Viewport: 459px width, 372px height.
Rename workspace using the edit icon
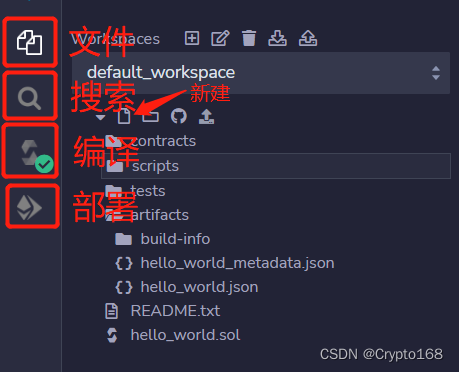[220, 38]
